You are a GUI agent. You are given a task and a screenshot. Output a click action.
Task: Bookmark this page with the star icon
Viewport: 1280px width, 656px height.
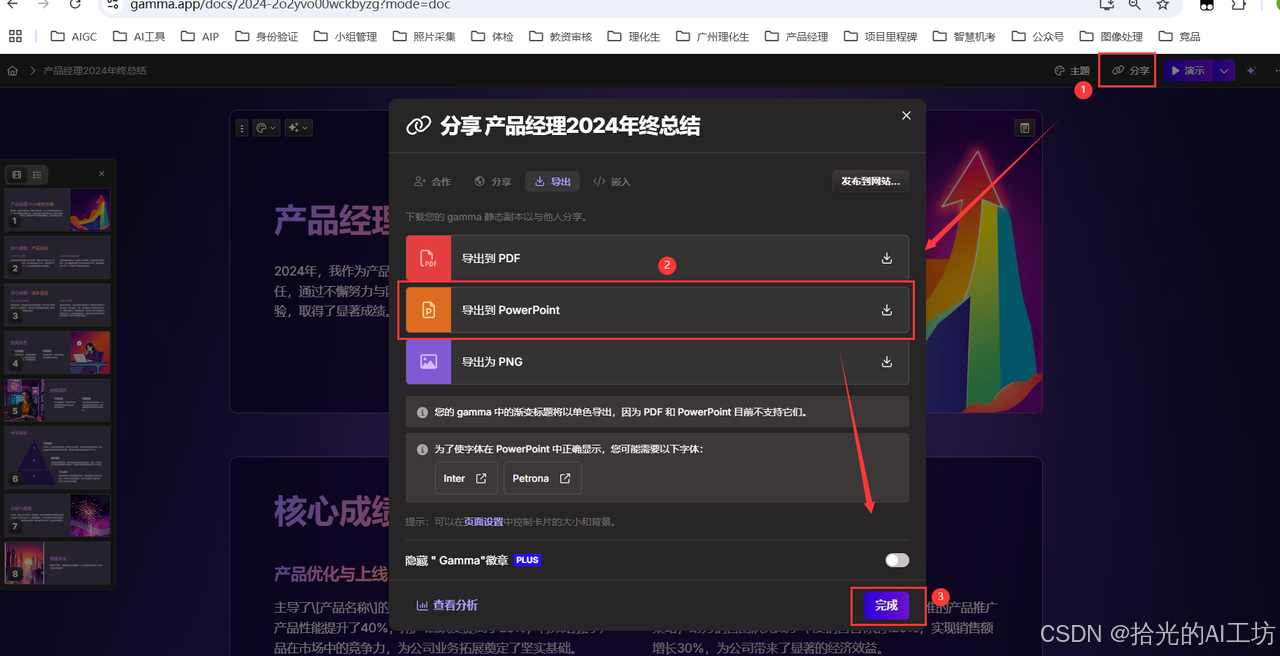click(x=1163, y=5)
